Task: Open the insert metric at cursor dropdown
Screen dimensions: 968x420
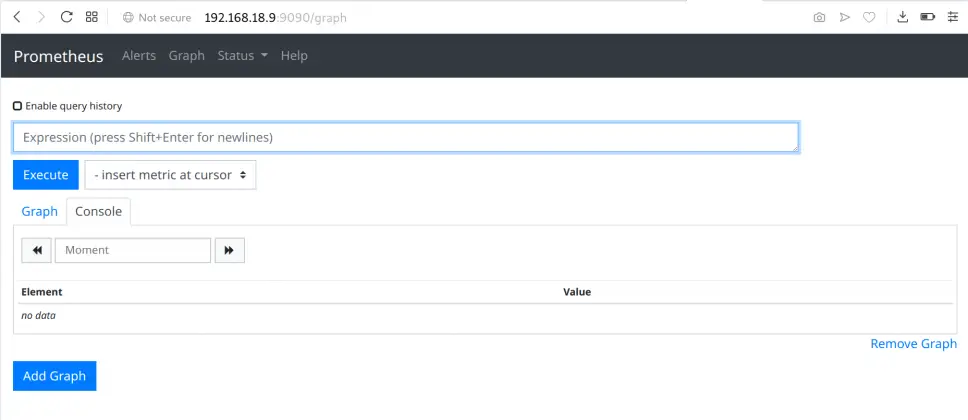Action: click(x=170, y=175)
